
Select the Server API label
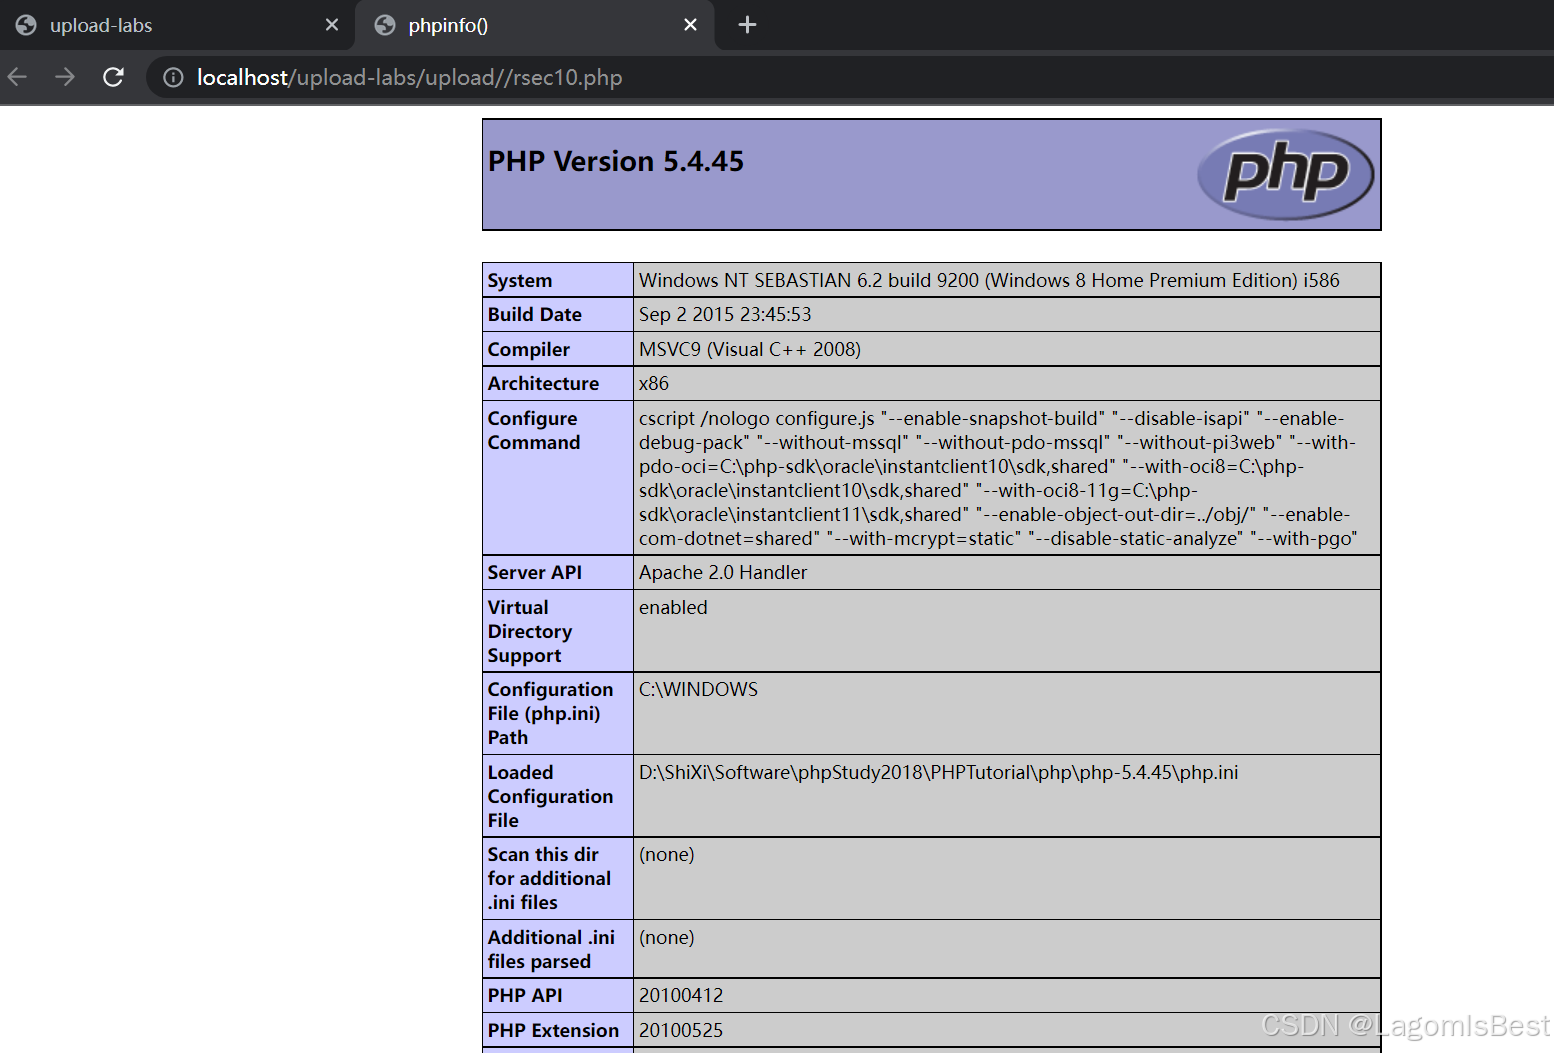pos(535,573)
